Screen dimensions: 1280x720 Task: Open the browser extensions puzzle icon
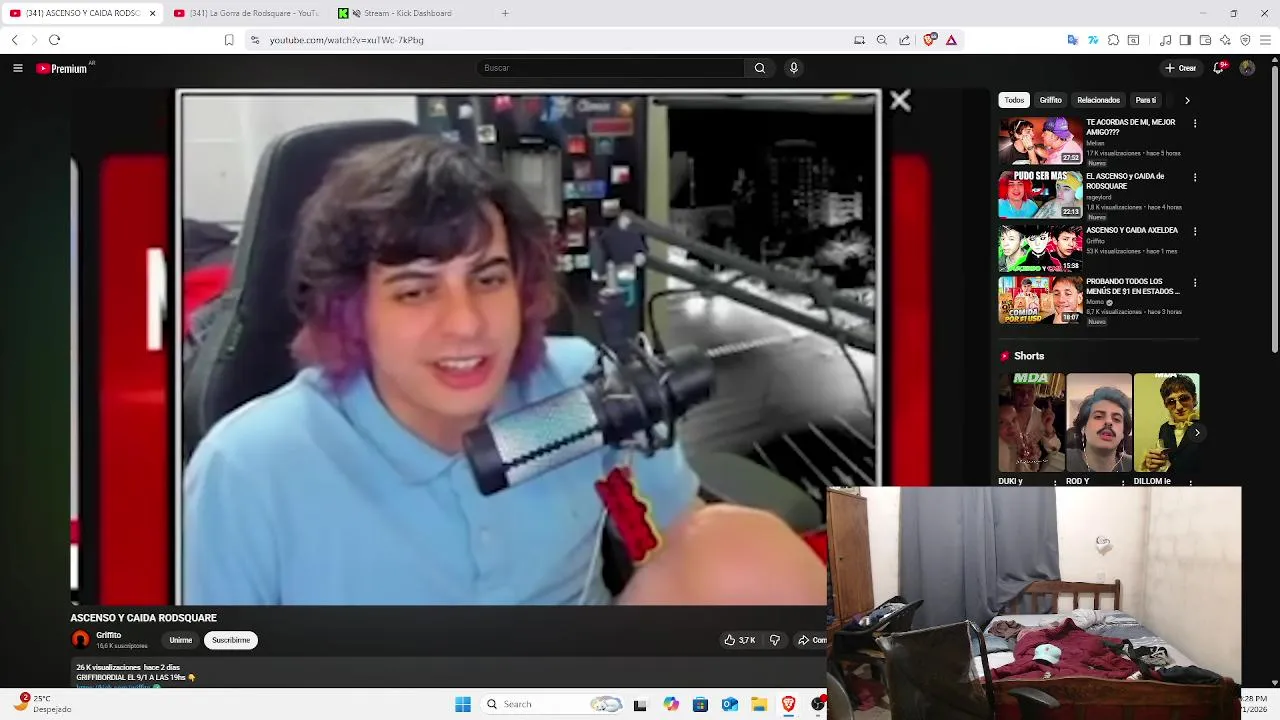pyautogui.click(x=1113, y=40)
